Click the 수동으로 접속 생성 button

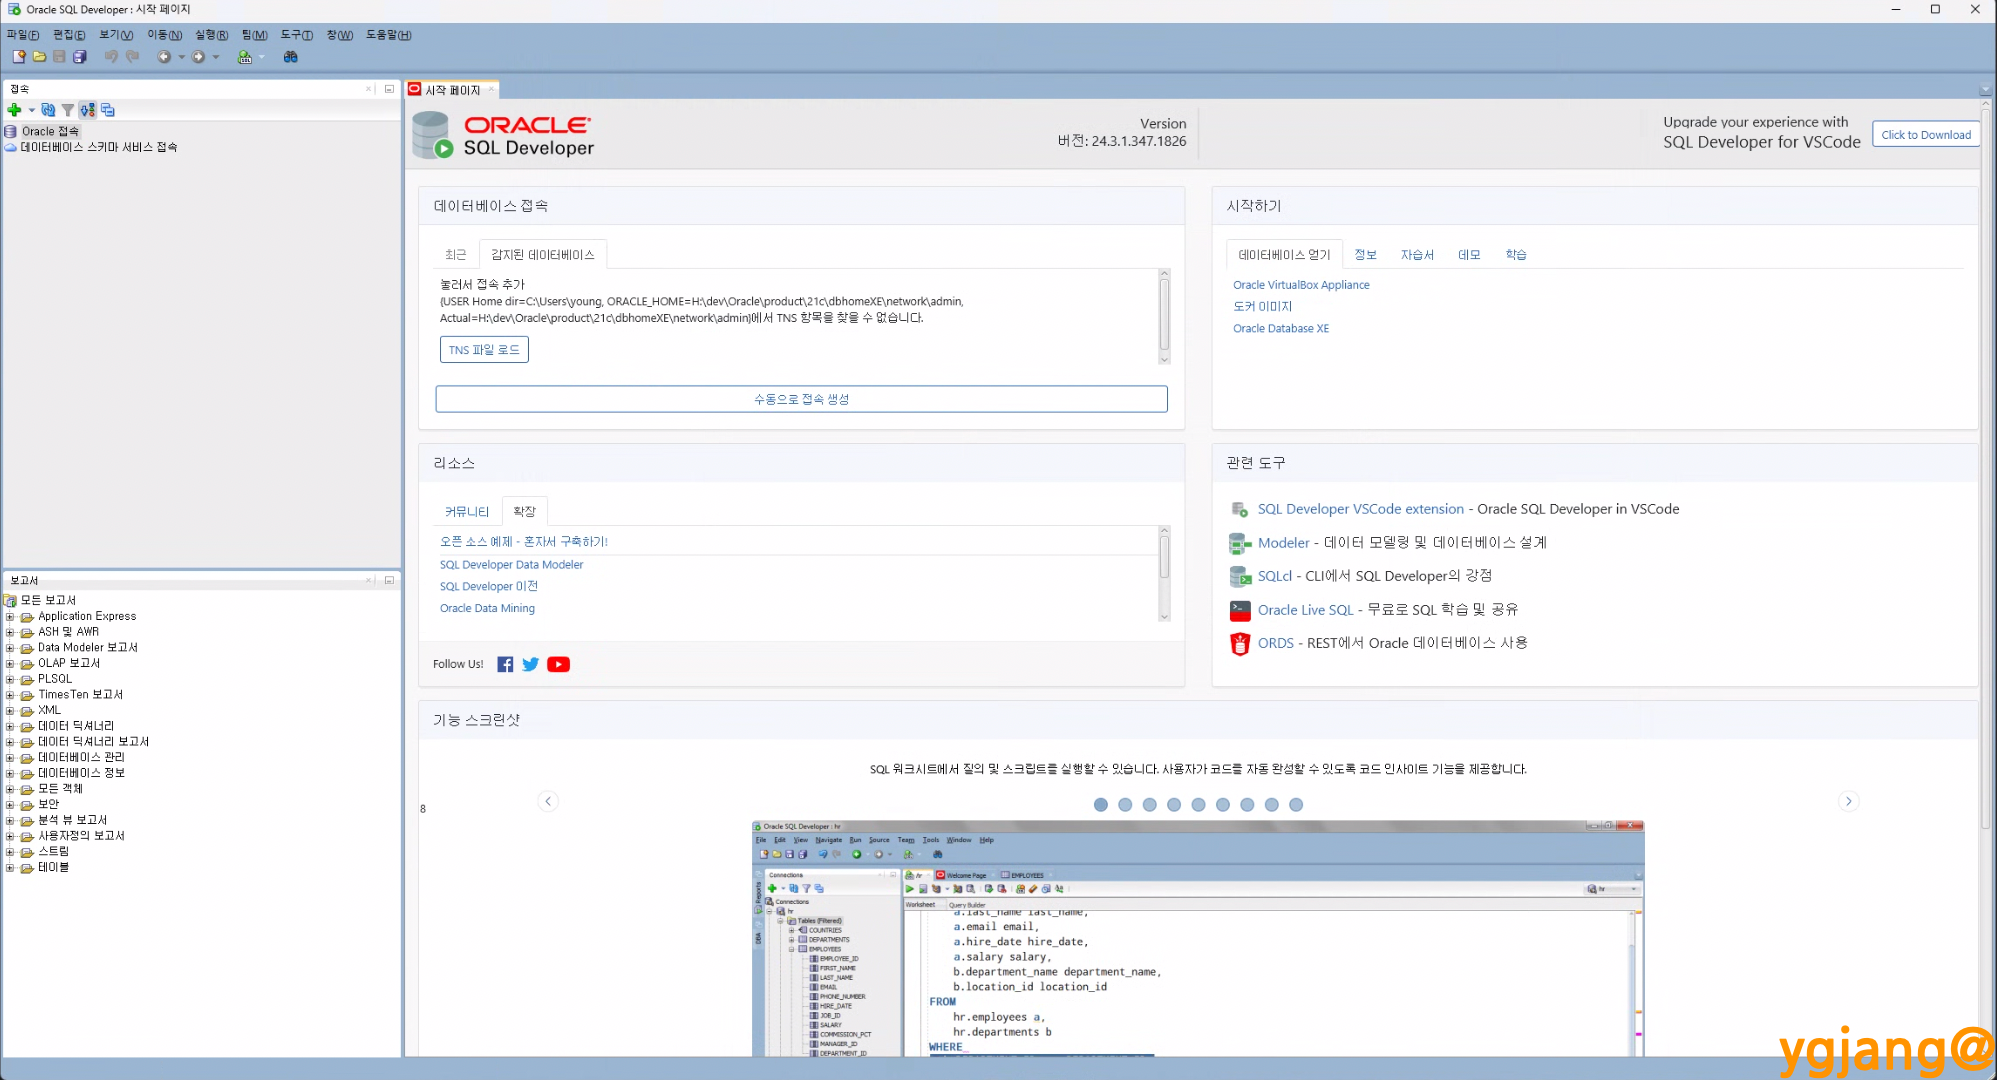tap(801, 399)
